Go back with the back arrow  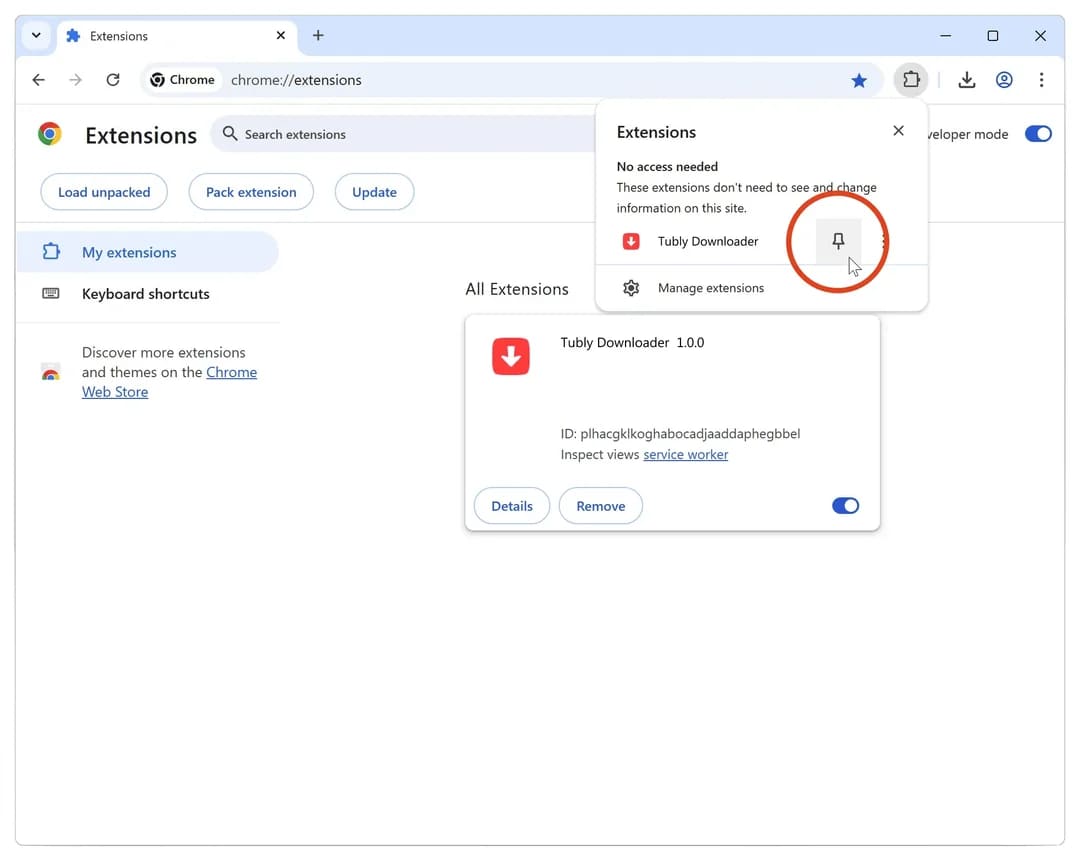point(39,80)
